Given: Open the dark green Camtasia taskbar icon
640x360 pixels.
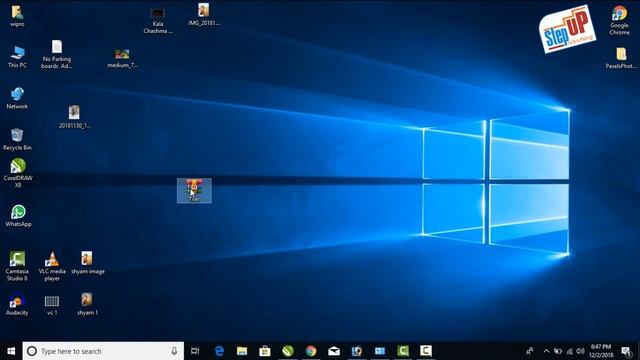Looking at the screenshot, I should click(x=403, y=351).
